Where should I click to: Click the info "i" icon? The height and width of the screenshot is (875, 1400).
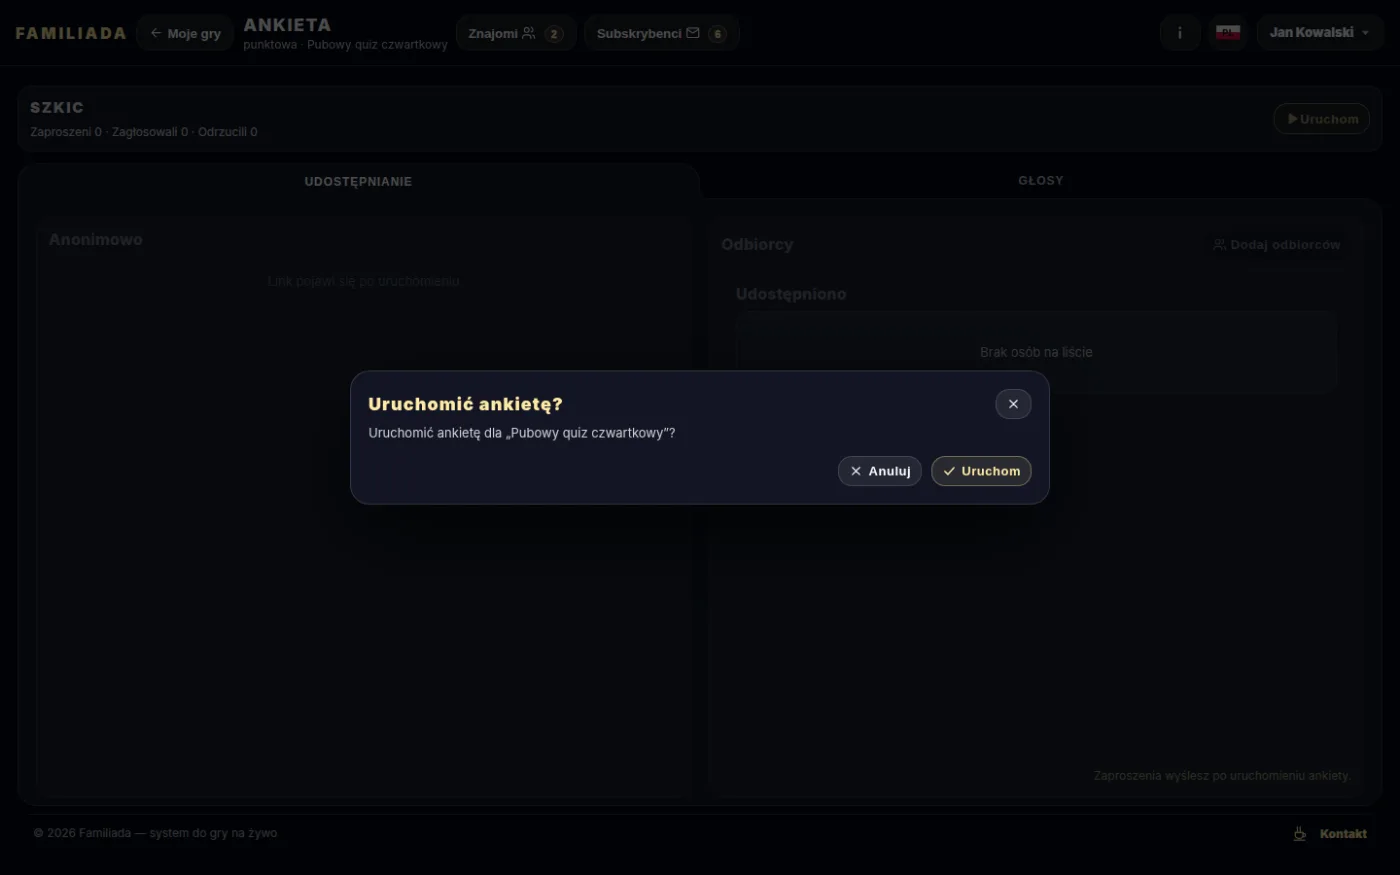pos(1180,33)
